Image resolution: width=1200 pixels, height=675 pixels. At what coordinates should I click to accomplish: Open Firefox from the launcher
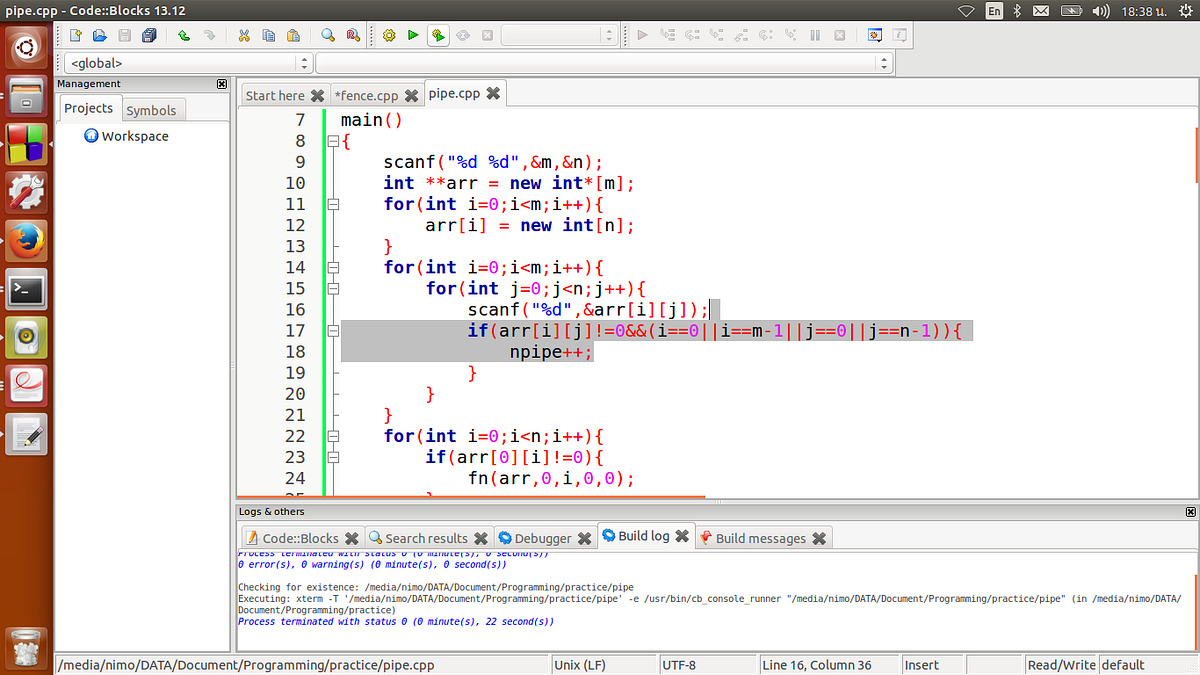[x=26, y=241]
